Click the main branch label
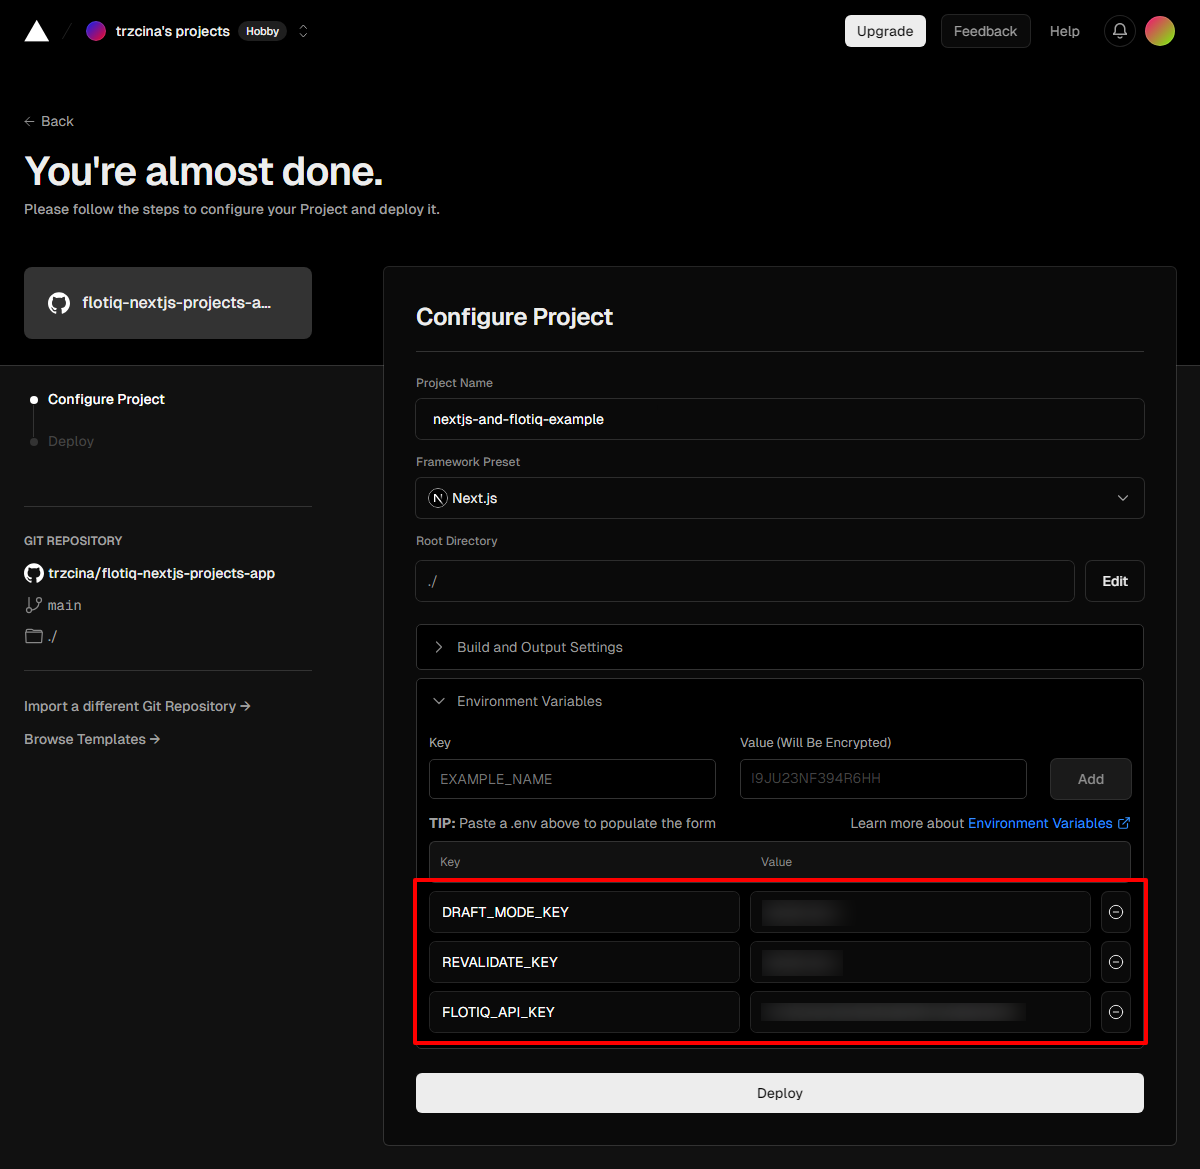This screenshot has height=1169, width=1200. pyautogui.click(x=65, y=605)
